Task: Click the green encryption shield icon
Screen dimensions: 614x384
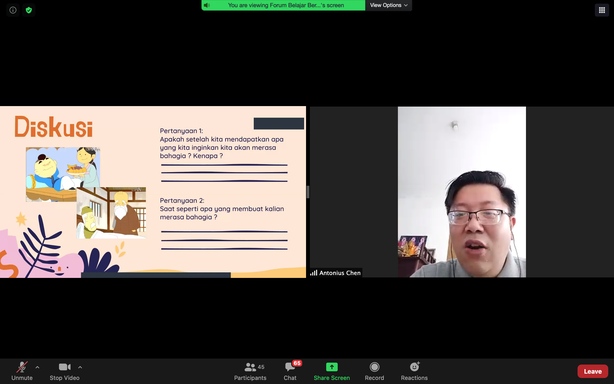Action: 29,10
